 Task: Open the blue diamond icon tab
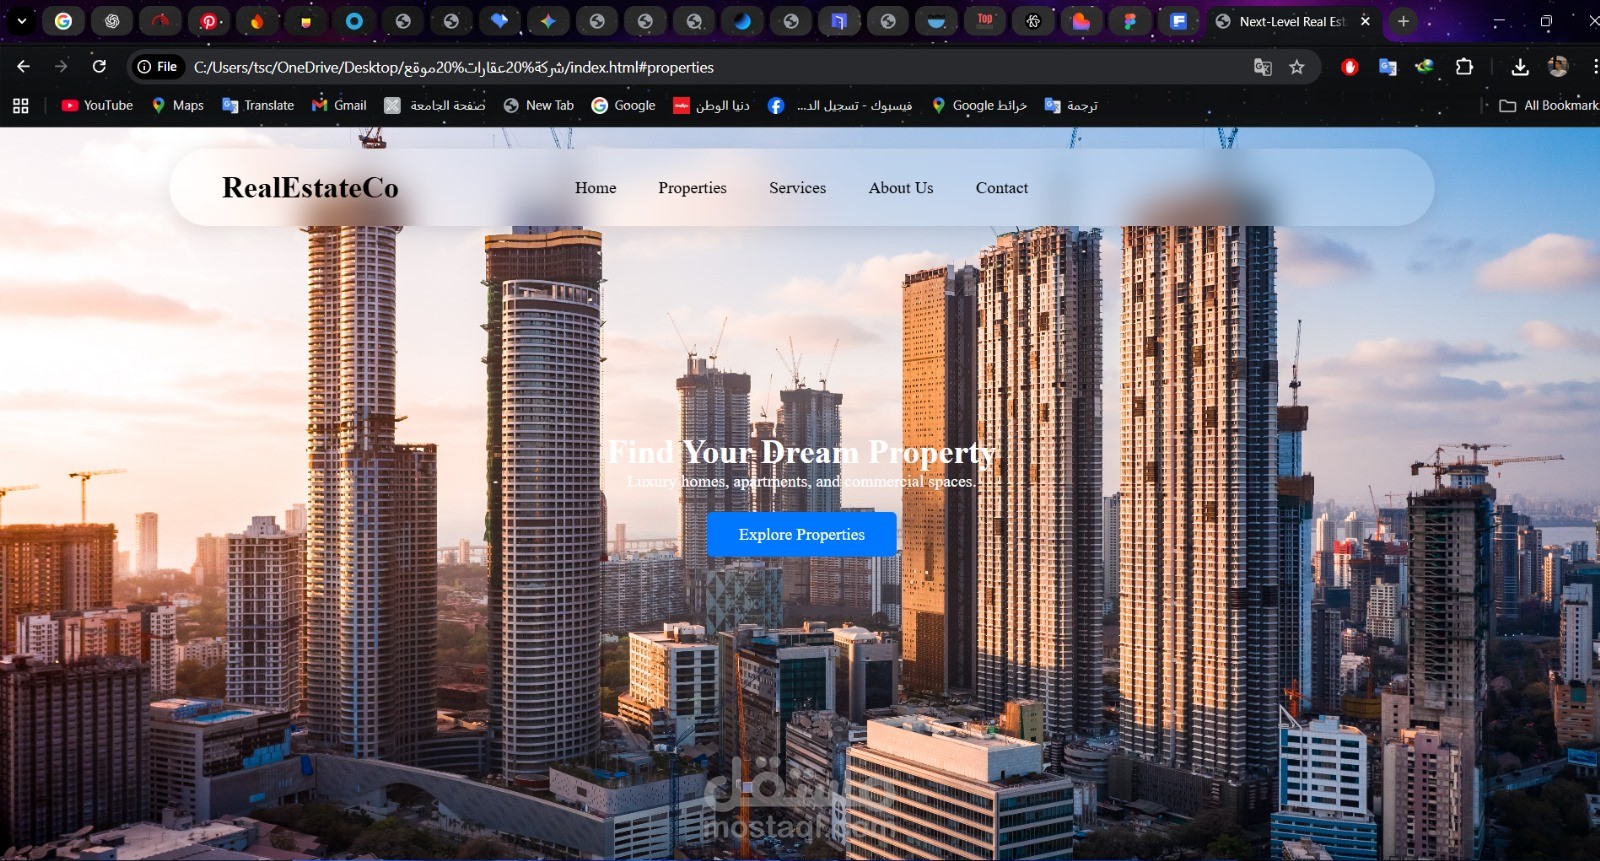(499, 21)
